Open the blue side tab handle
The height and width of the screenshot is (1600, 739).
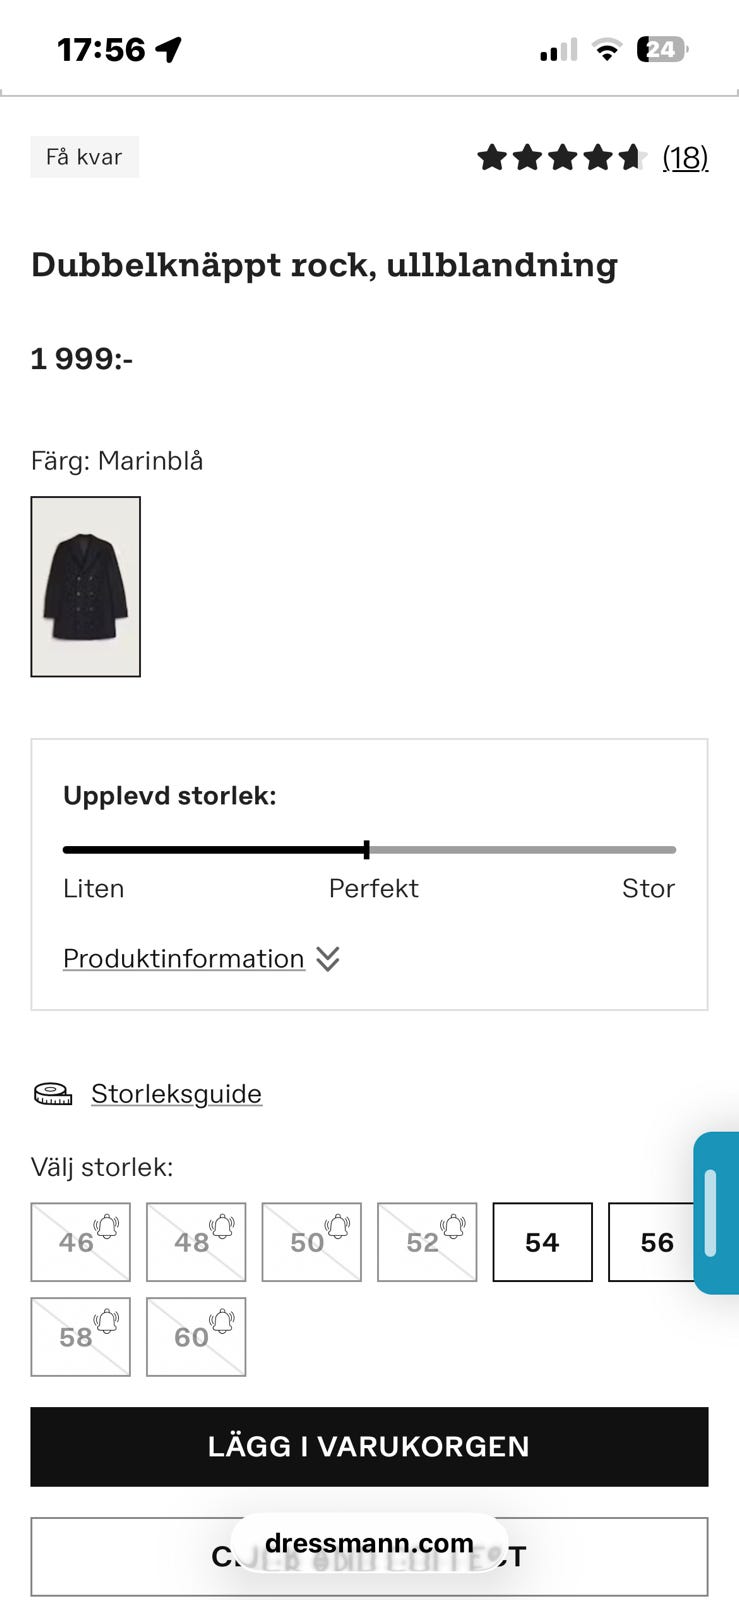pyautogui.click(x=712, y=1212)
